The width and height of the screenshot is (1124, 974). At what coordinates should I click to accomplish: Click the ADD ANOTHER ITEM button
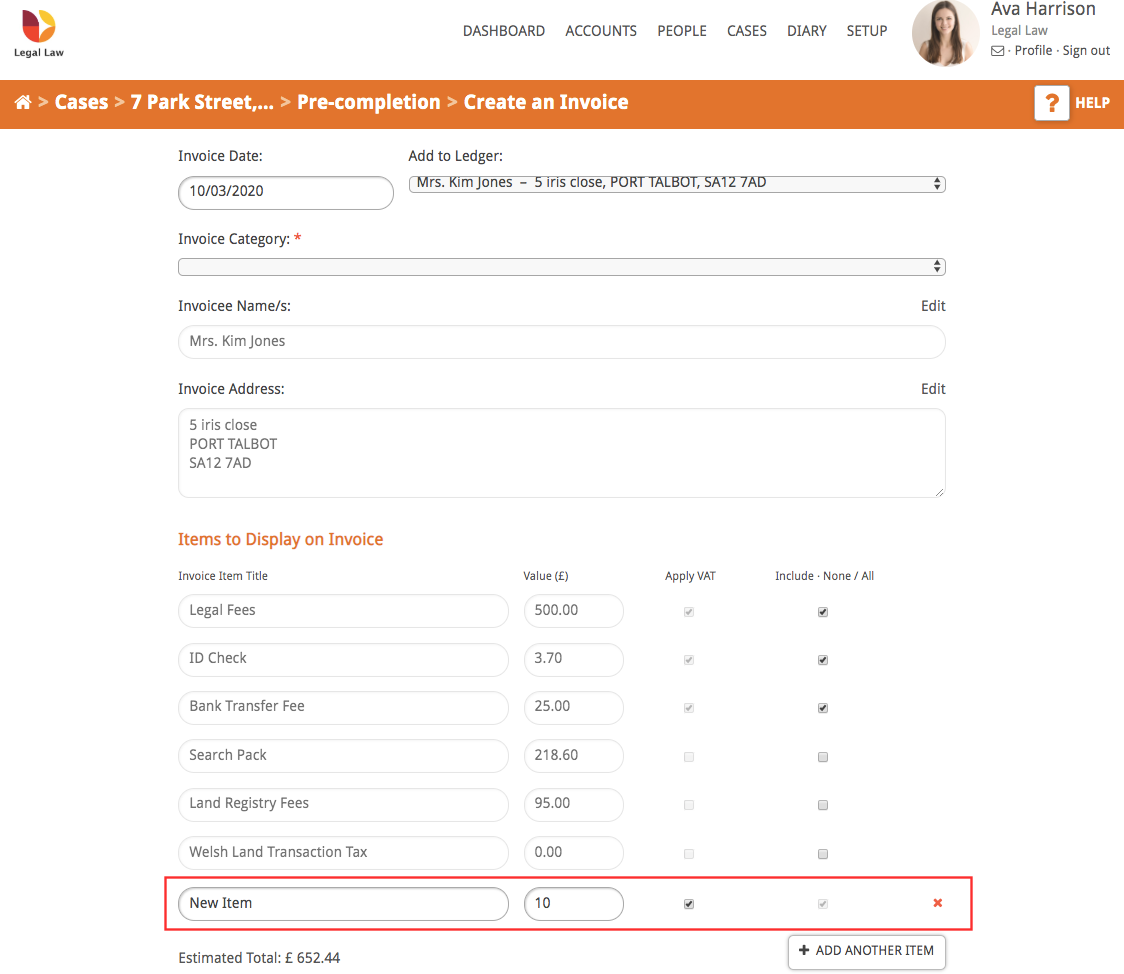click(866, 952)
